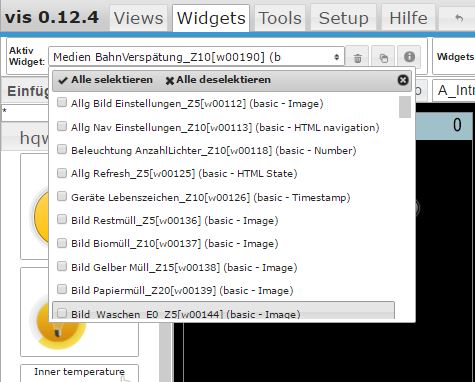Check Allg Bild Einstellungen_Z5 checkbox
Screen dimensions: 475x382
pyautogui.click(x=62, y=102)
